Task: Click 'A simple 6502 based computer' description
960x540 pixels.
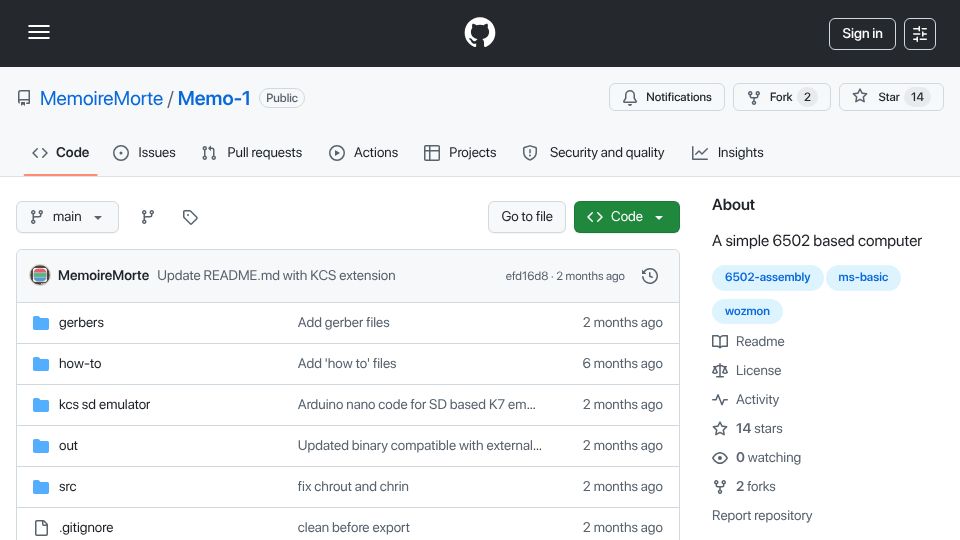Action: coord(817,241)
